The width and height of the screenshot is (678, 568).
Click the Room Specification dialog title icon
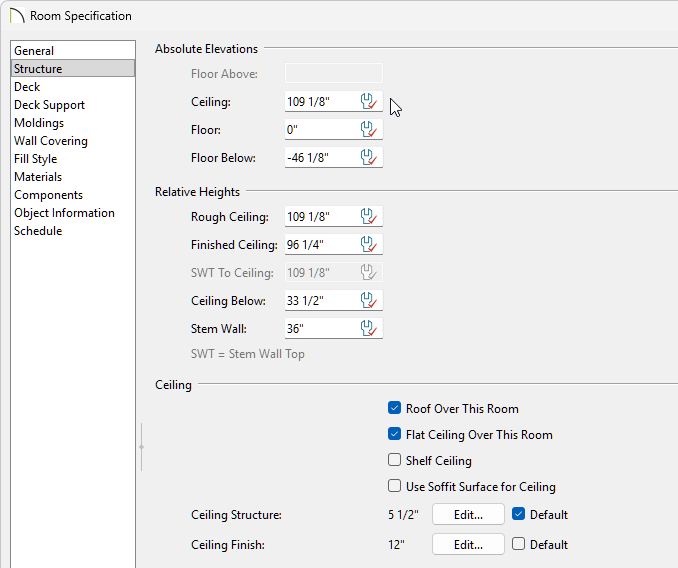16,16
